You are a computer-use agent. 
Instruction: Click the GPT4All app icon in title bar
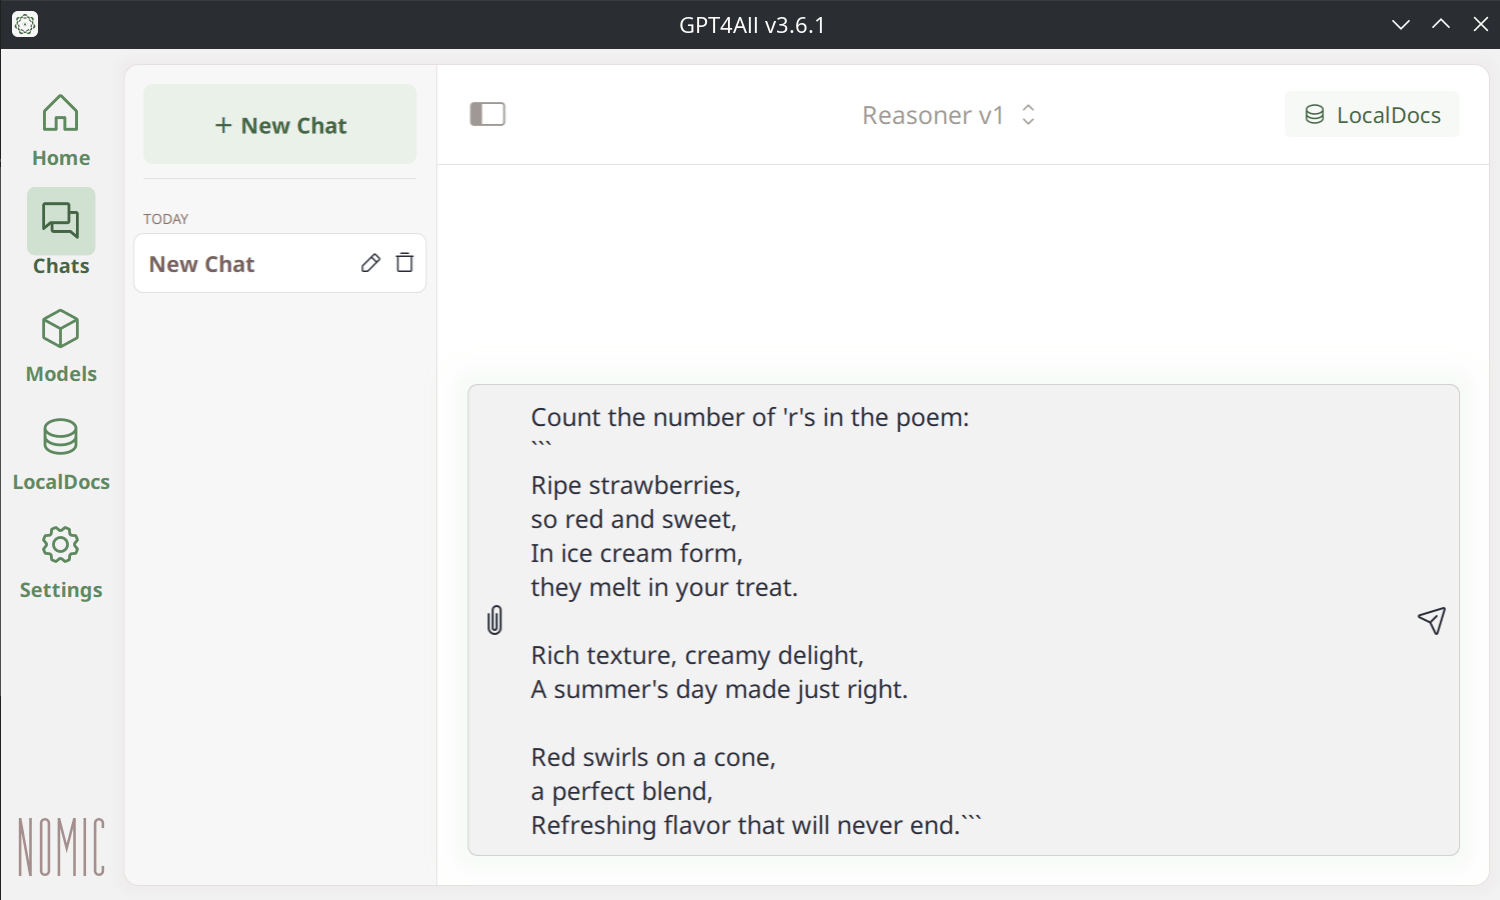(x=25, y=24)
